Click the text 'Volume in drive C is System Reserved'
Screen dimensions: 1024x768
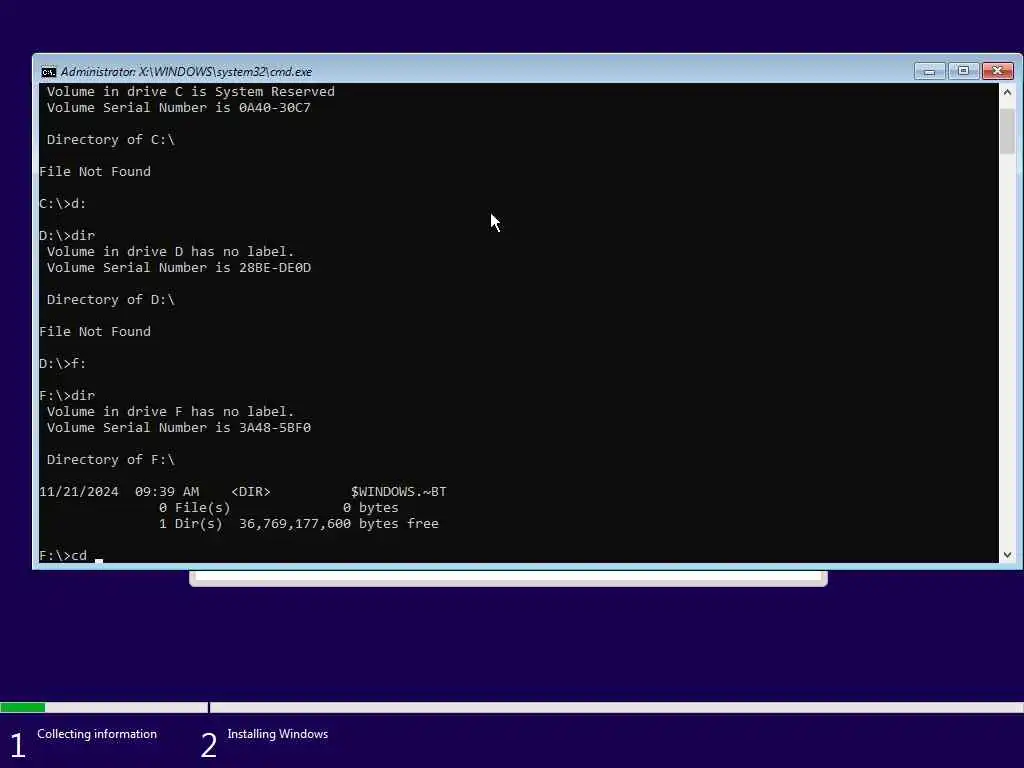tap(191, 92)
